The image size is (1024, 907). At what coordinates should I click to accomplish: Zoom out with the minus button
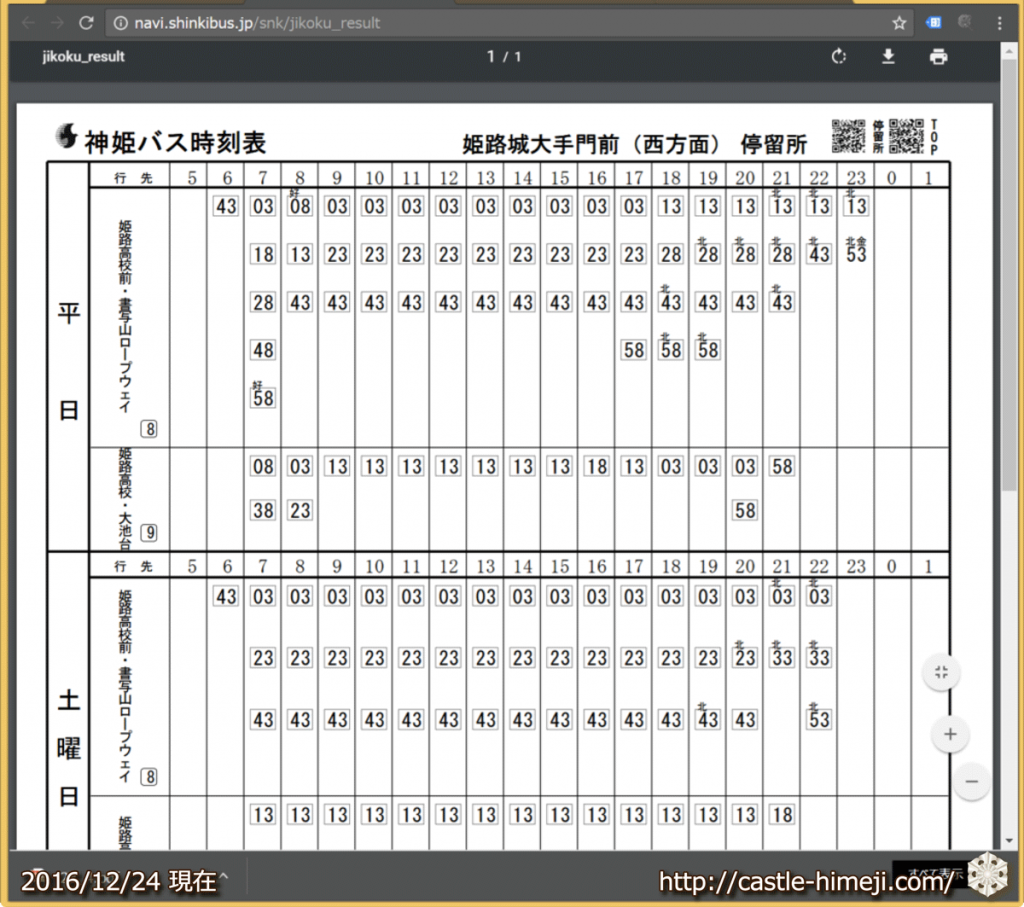971,780
